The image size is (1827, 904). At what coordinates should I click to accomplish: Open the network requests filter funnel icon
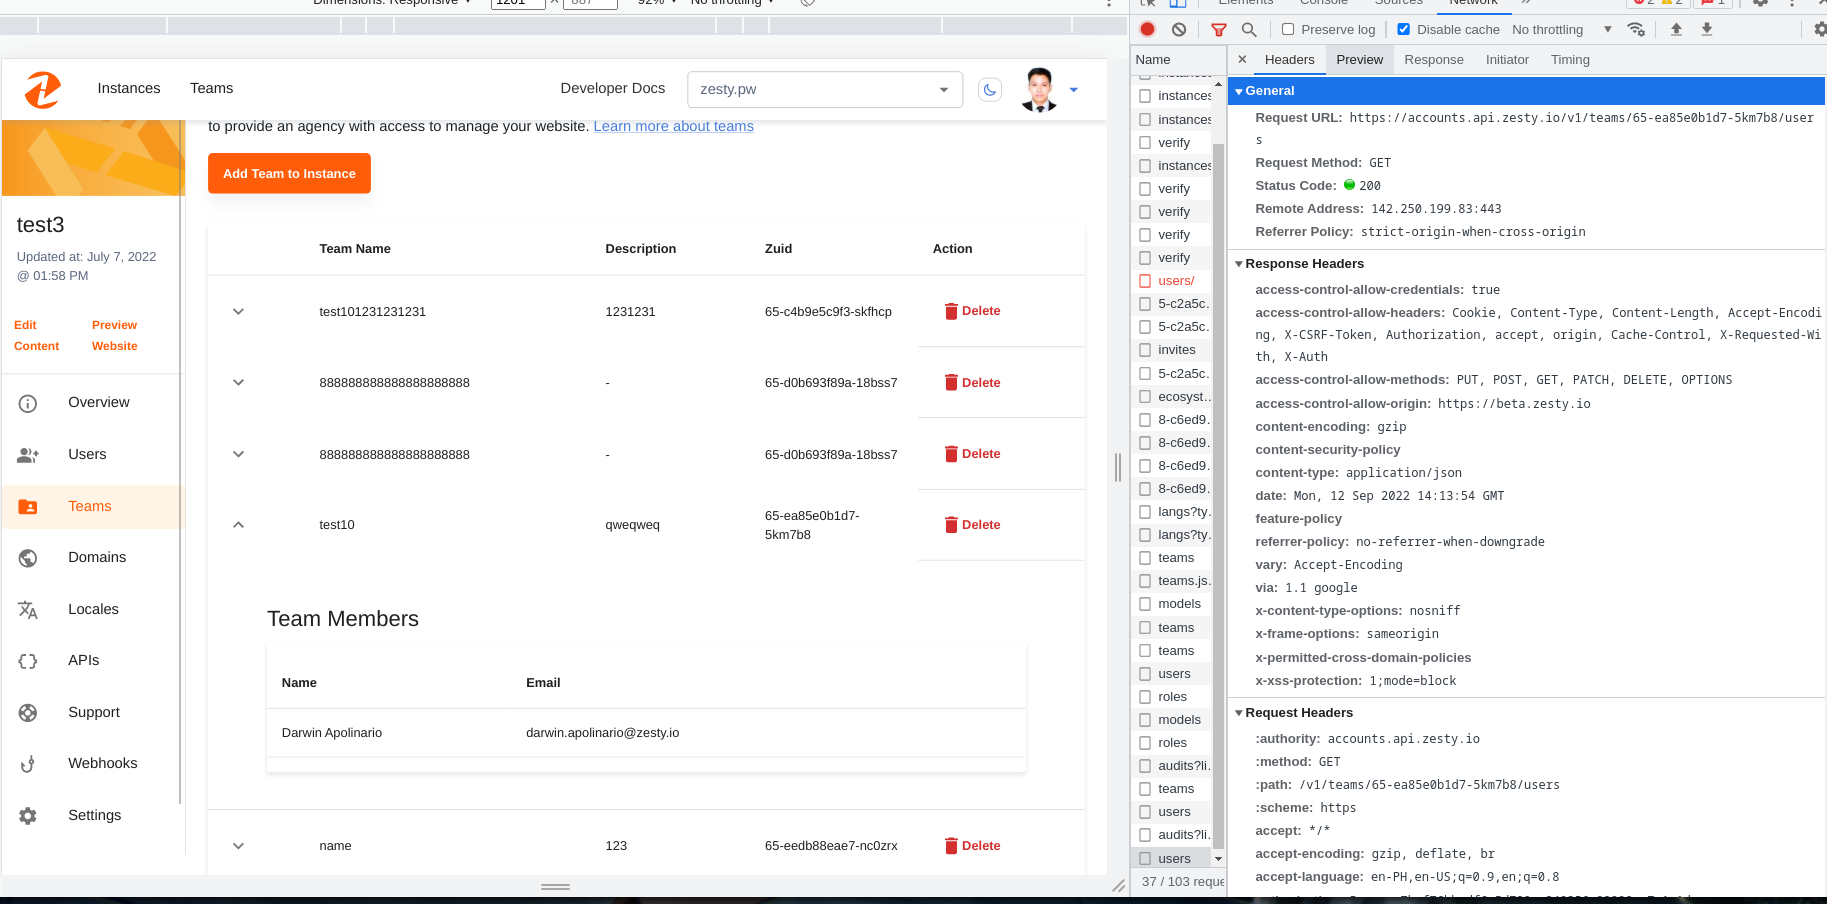(1218, 29)
